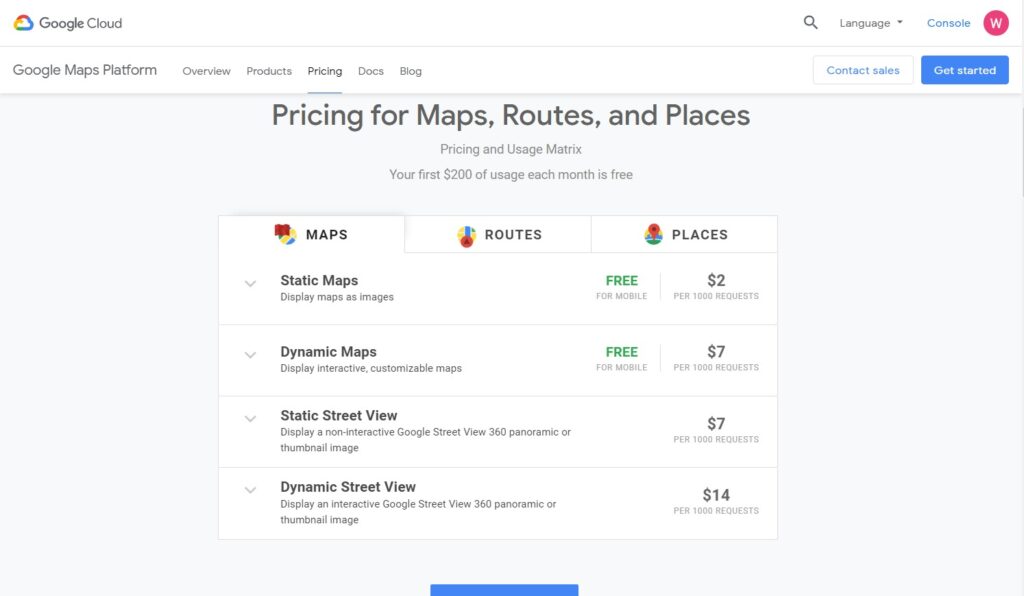Expand the Dynamic Street View row
The image size is (1024, 596).
[x=250, y=490]
